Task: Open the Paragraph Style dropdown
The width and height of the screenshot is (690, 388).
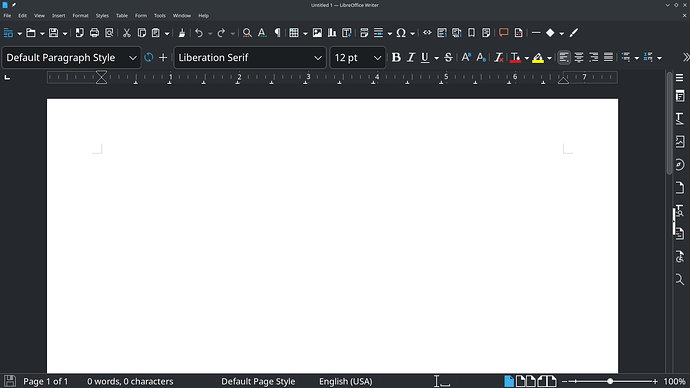Action: [x=132, y=58]
